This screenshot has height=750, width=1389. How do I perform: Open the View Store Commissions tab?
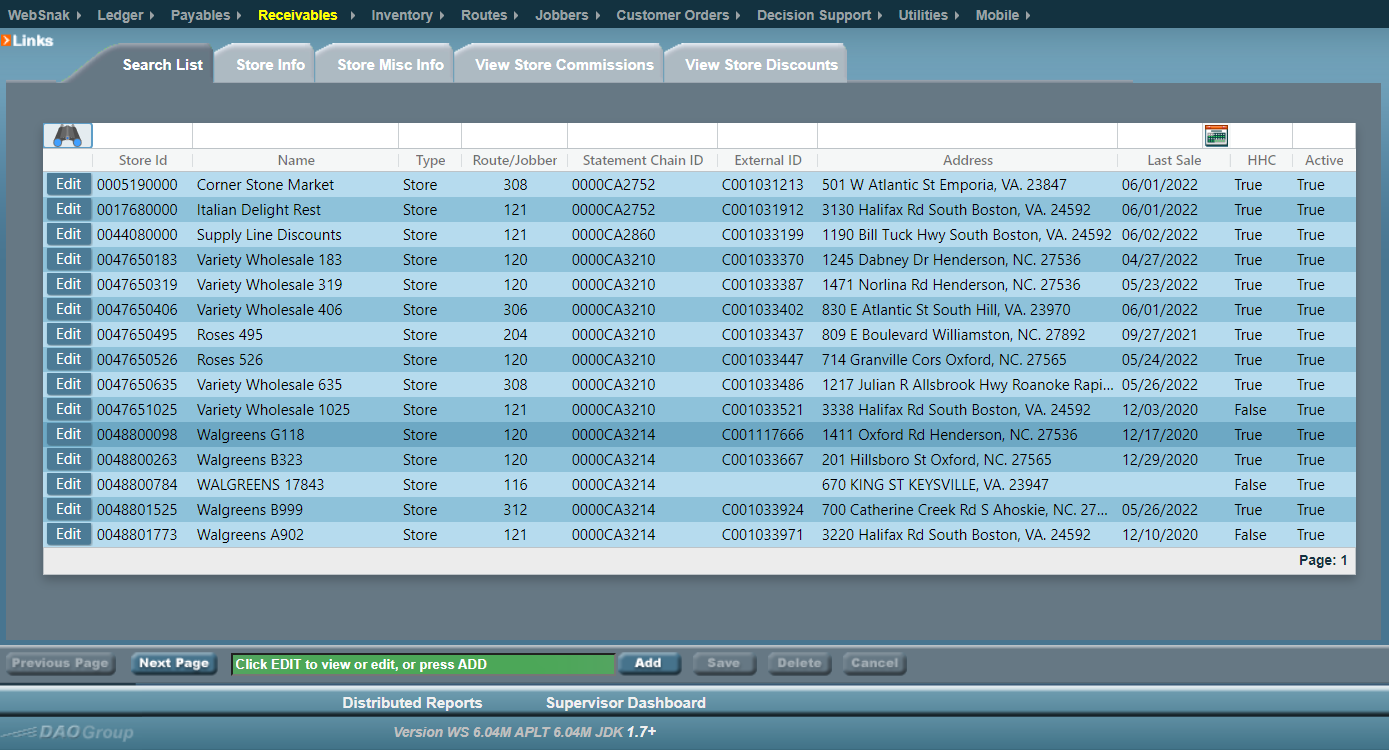pos(564,65)
